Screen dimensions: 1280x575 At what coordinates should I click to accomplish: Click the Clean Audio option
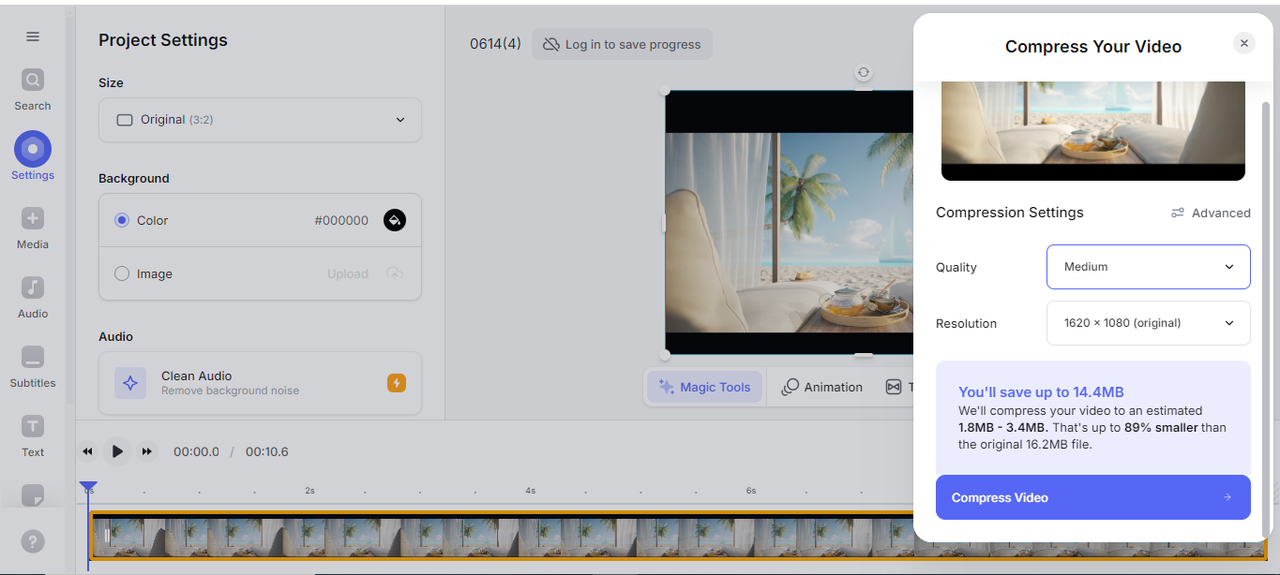click(260, 383)
